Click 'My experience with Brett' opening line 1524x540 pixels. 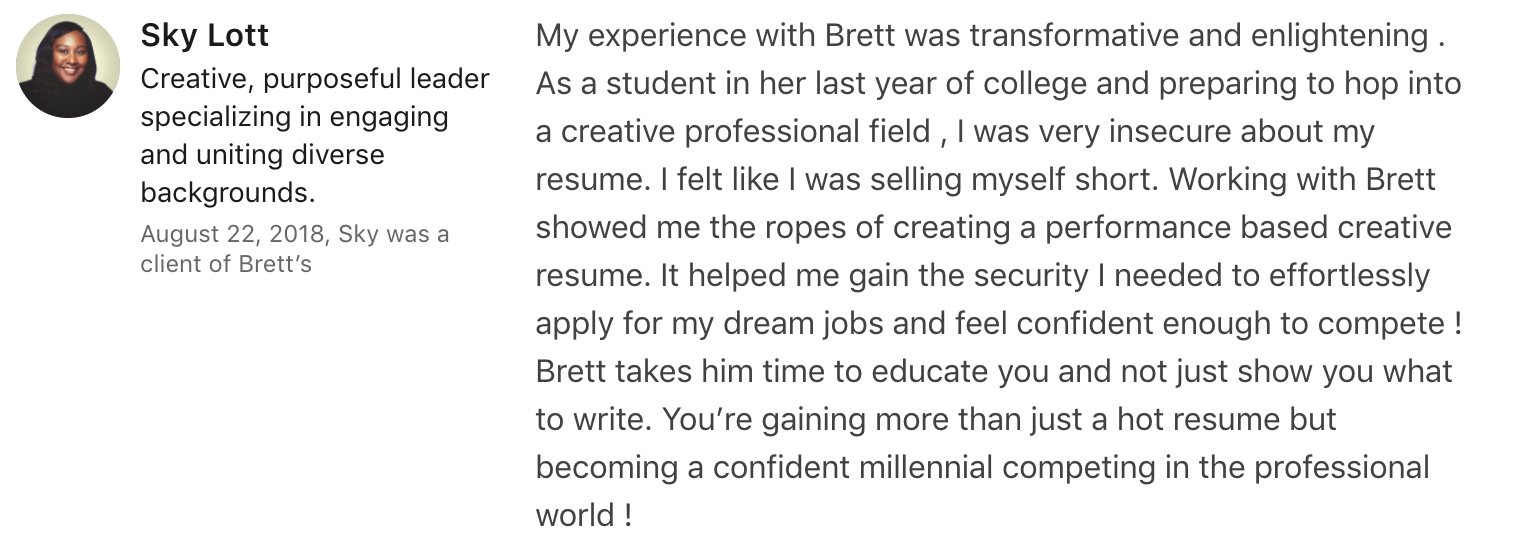click(x=717, y=37)
